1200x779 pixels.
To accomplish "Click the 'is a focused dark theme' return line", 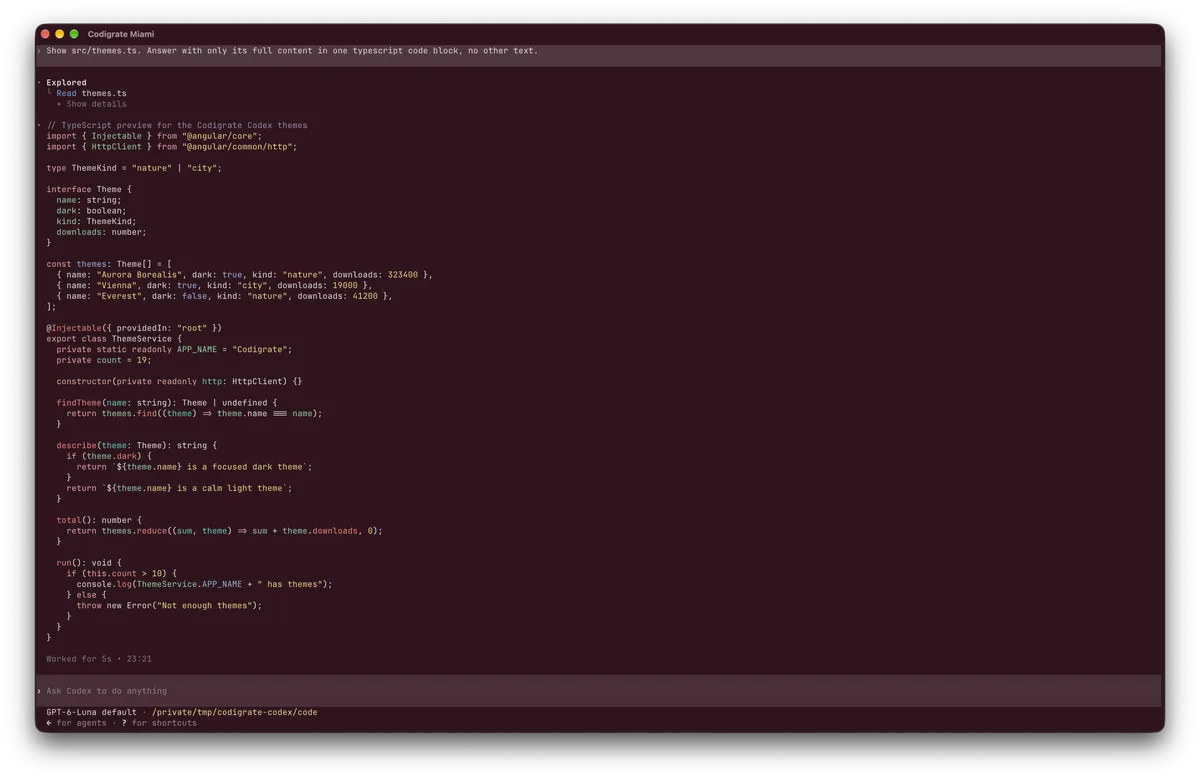I will [194, 467].
